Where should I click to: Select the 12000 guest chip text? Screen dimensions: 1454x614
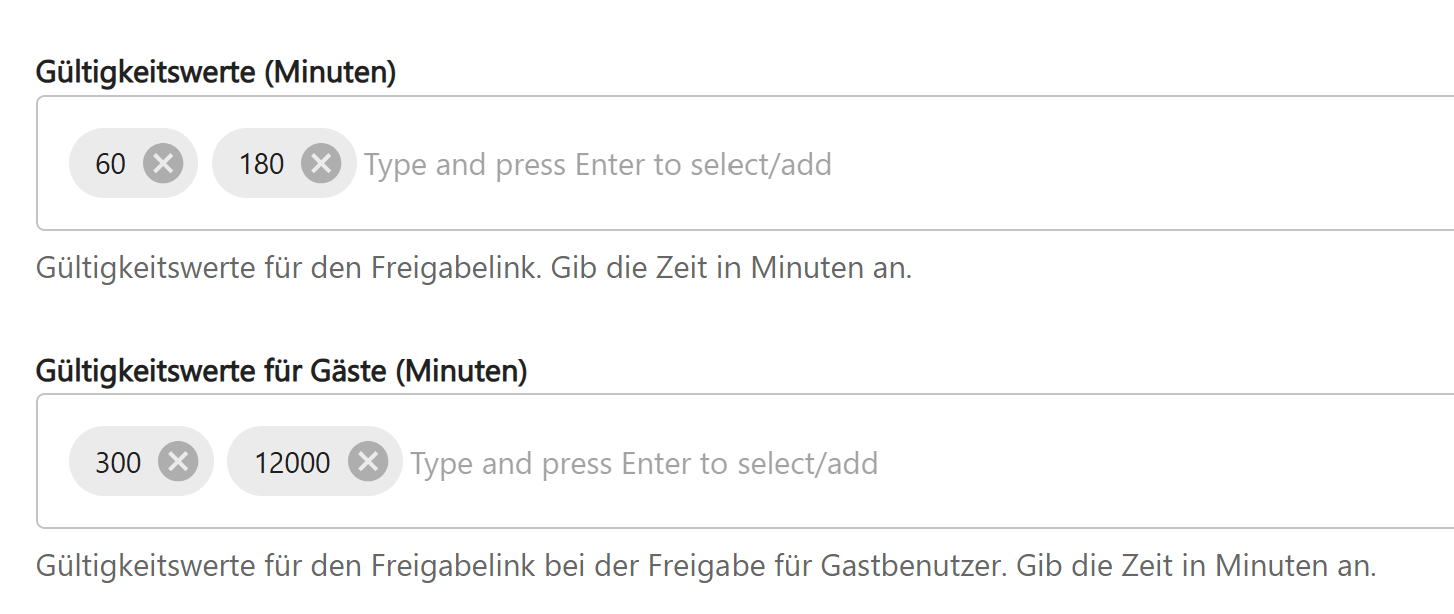pos(292,462)
